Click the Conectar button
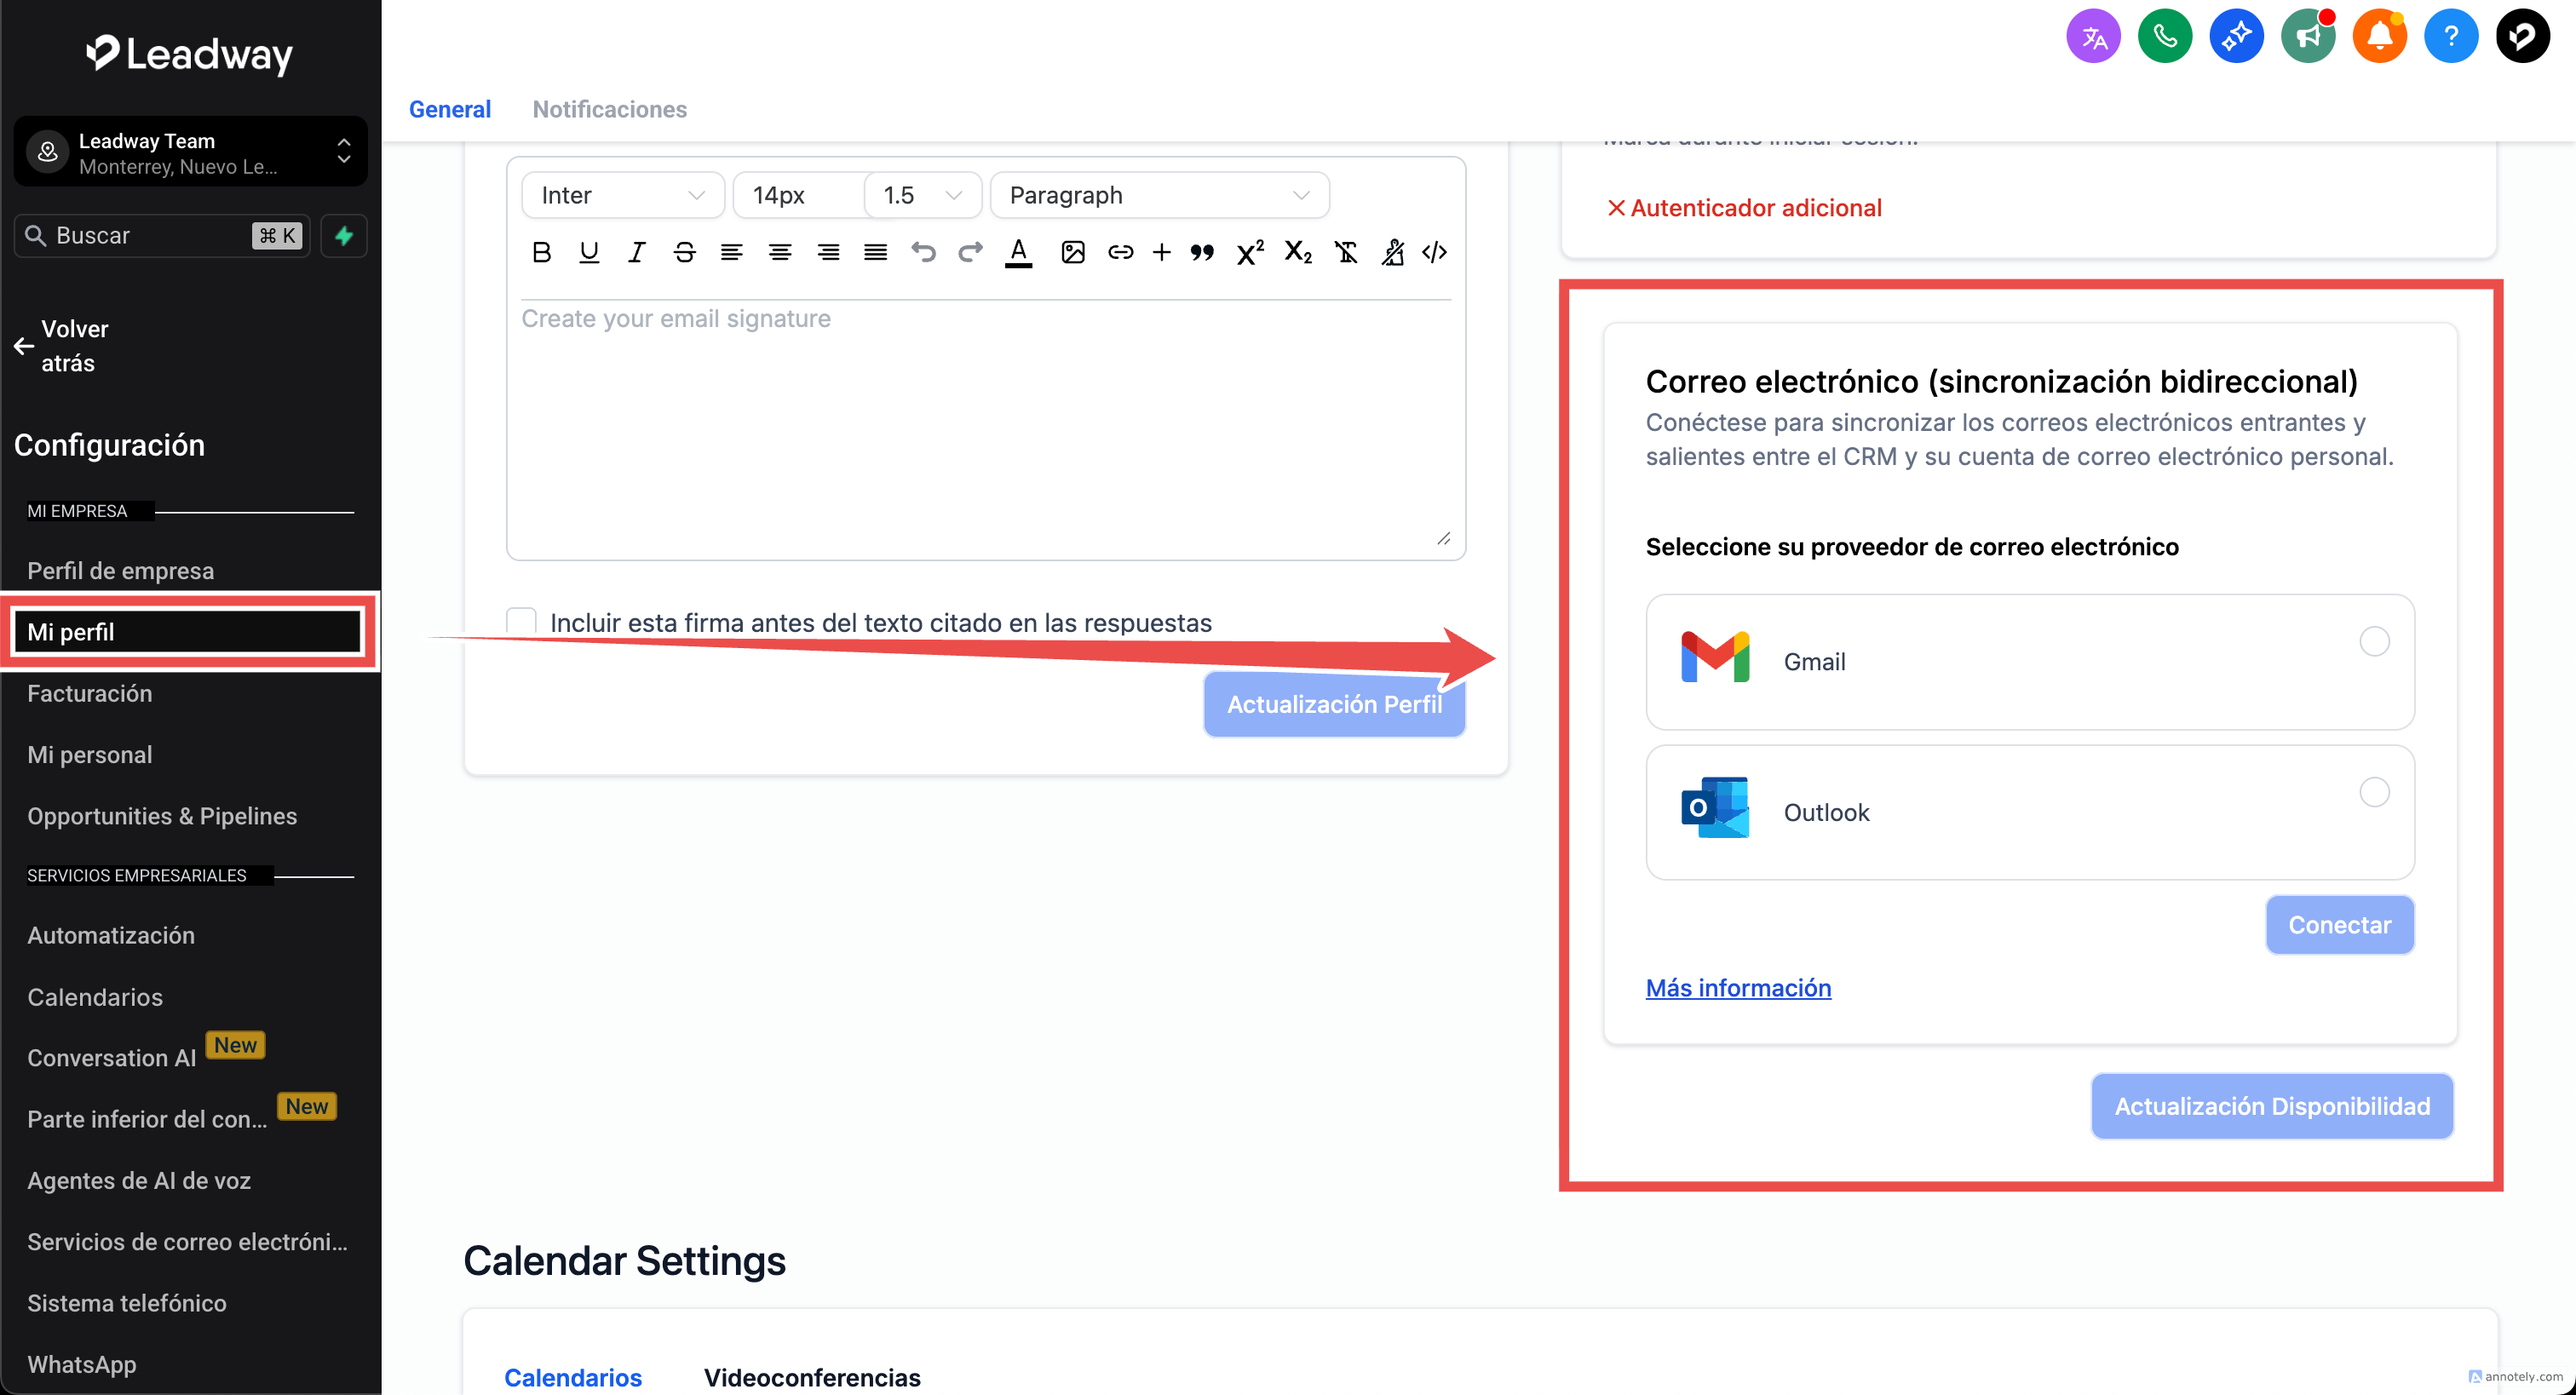The width and height of the screenshot is (2576, 1395). pyautogui.click(x=2338, y=925)
